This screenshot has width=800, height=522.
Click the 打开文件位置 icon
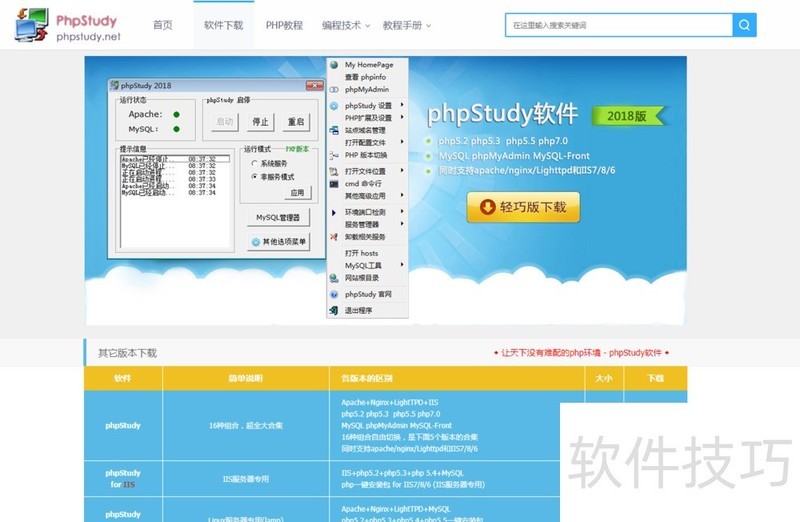click(334, 171)
